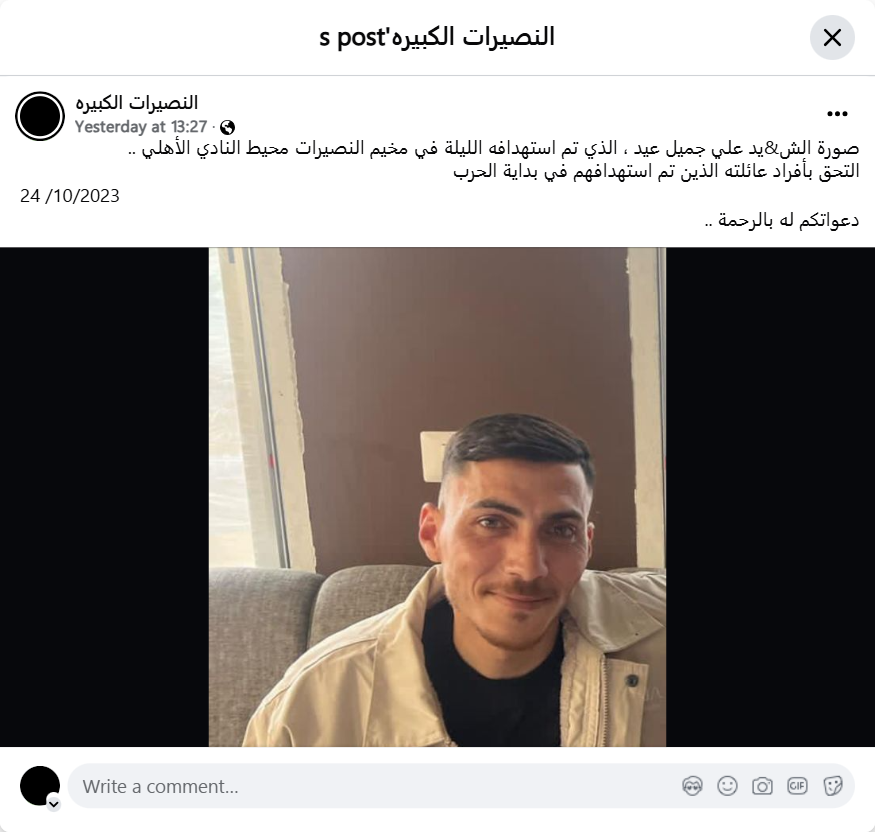Attach a photo using the camera icon
Screen dimensions: 875x832
(762, 786)
